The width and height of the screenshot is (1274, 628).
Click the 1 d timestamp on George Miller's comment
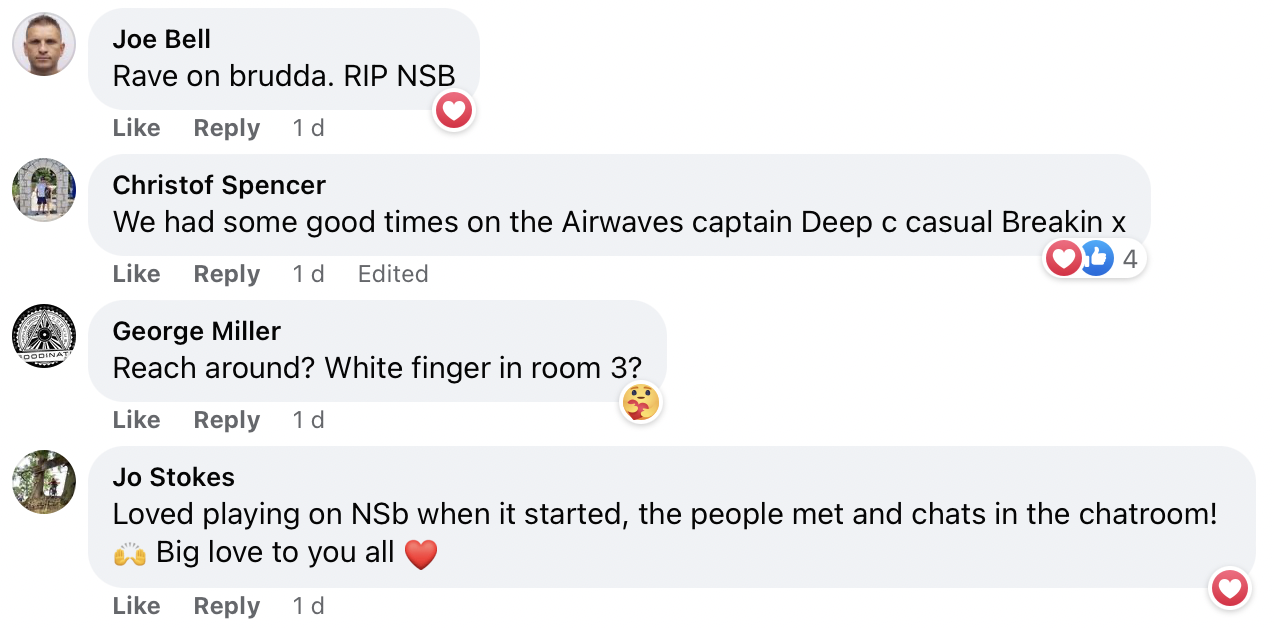(308, 420)
